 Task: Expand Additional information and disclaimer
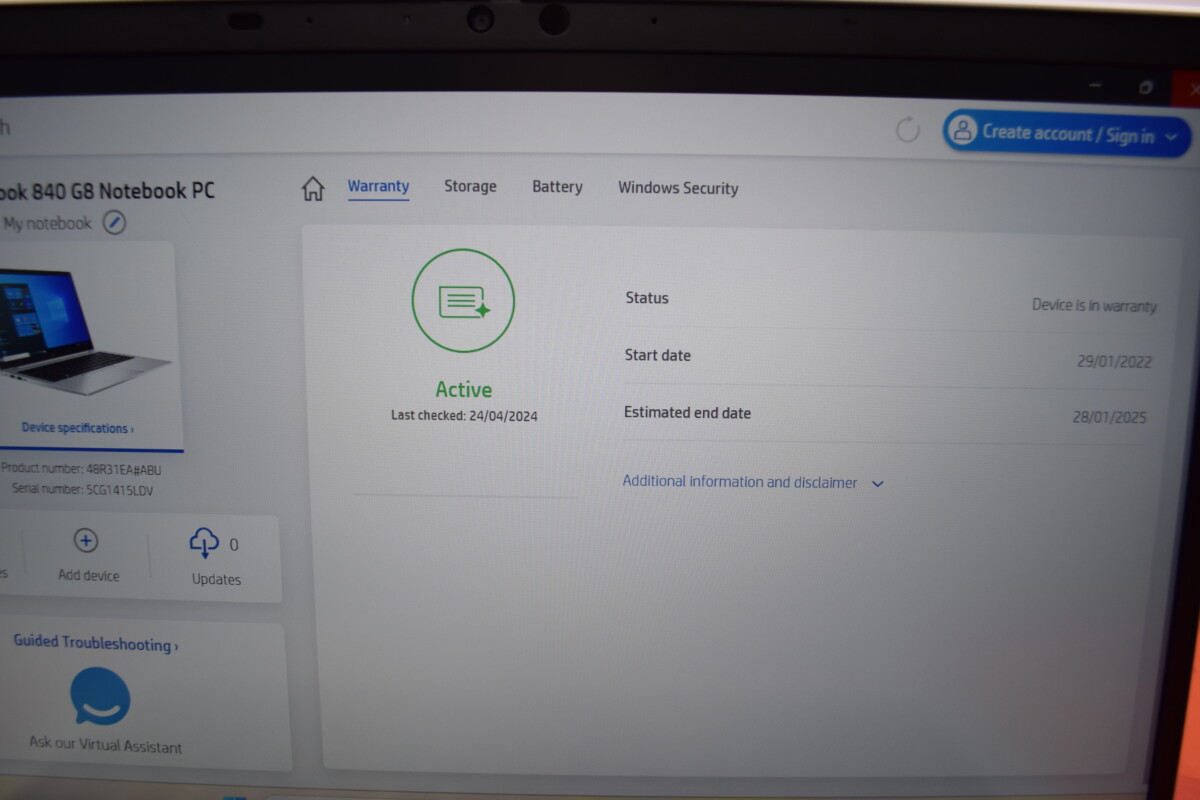click(753, 482)
